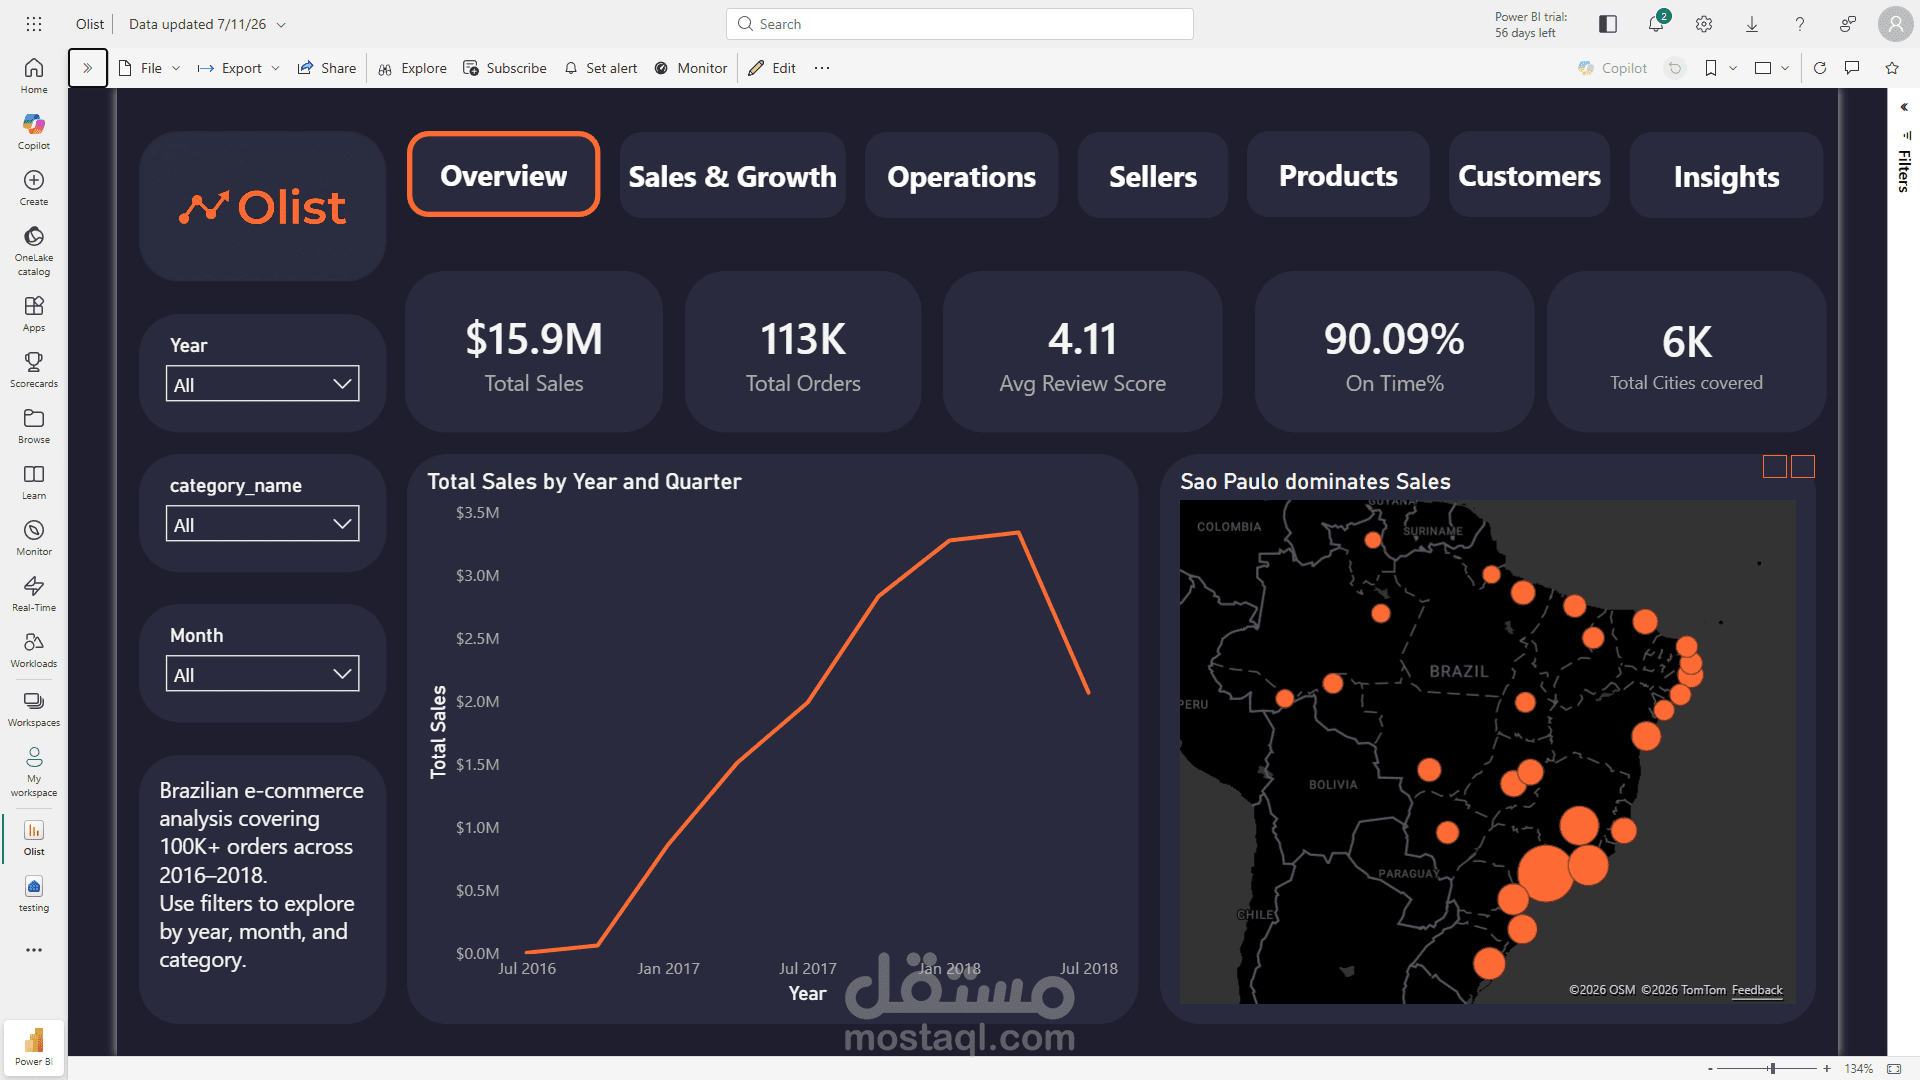The image size is (1920, 1080).
Task: Open Apps in the sidebar
Action: [34, 313]
